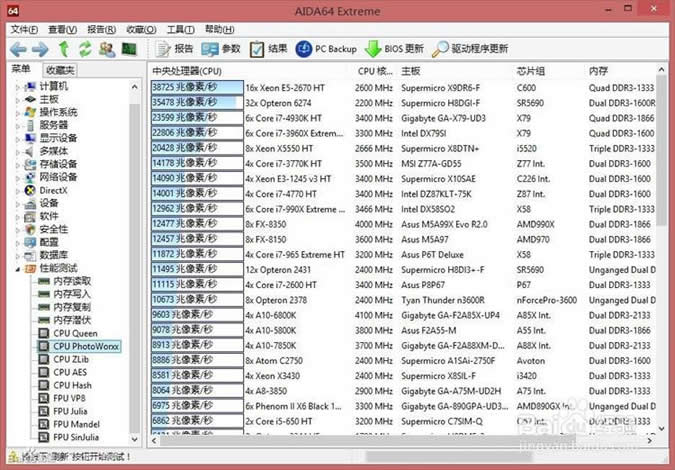Click the green refresh arrows icon
The height and width of the screenshot is (470, 675).
pyautogui.click(x=85, y=49)
